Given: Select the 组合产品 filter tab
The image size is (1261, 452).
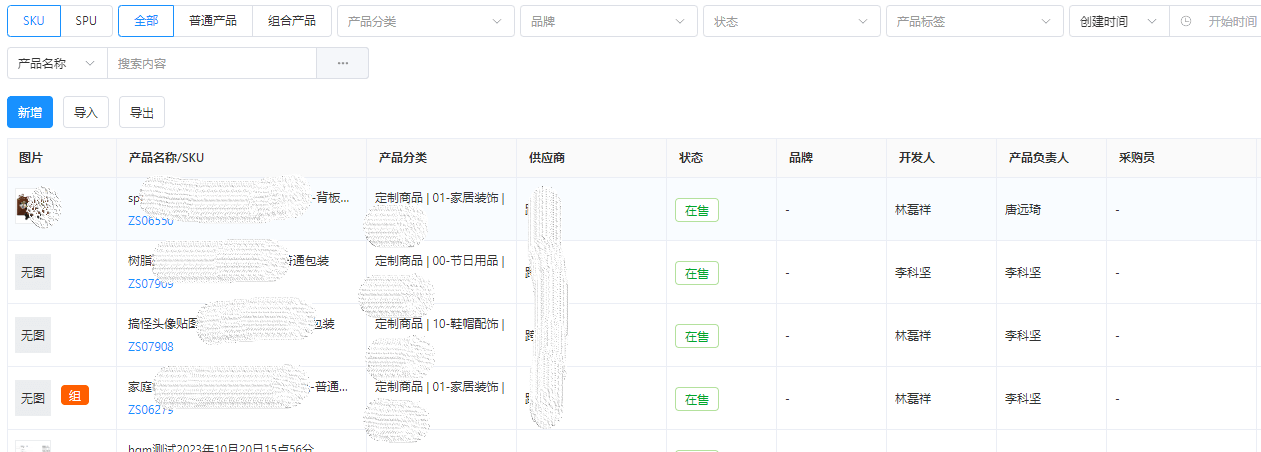Looking at the screenshot, I should click(x=292, y=21).
